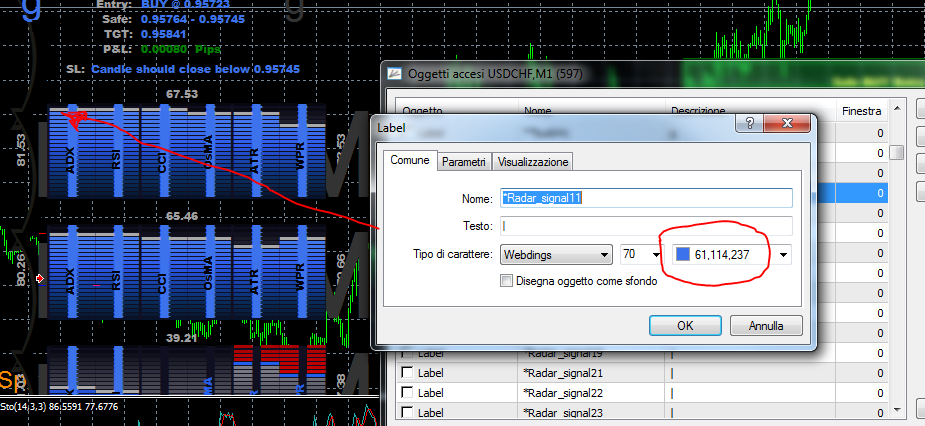
Task: Confirm Label dialog with OK
Action: point(685,326)
